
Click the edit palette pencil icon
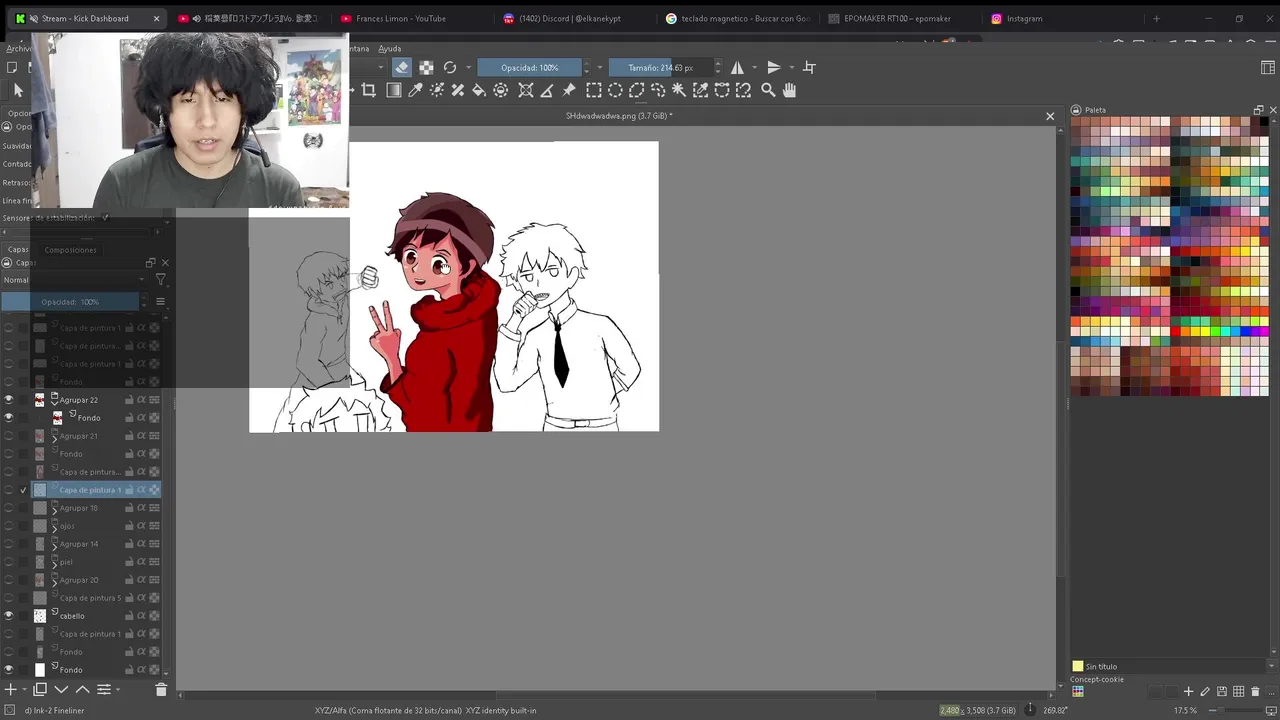coord(1205,691)
